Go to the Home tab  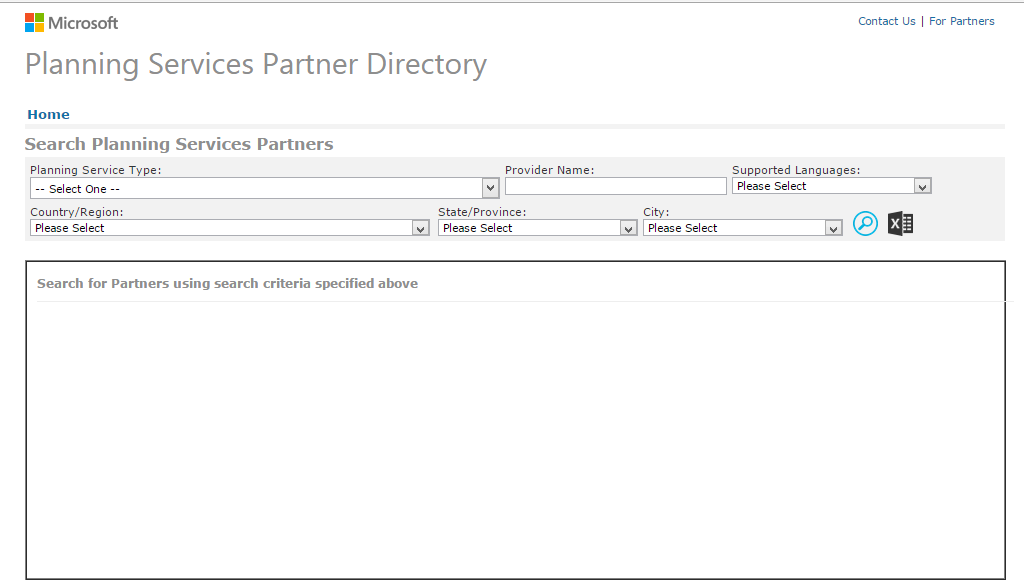point(48,114)
